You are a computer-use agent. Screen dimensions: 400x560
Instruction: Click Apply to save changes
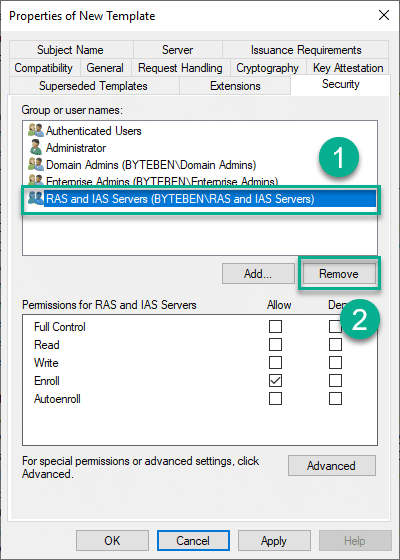click(274, 541)
